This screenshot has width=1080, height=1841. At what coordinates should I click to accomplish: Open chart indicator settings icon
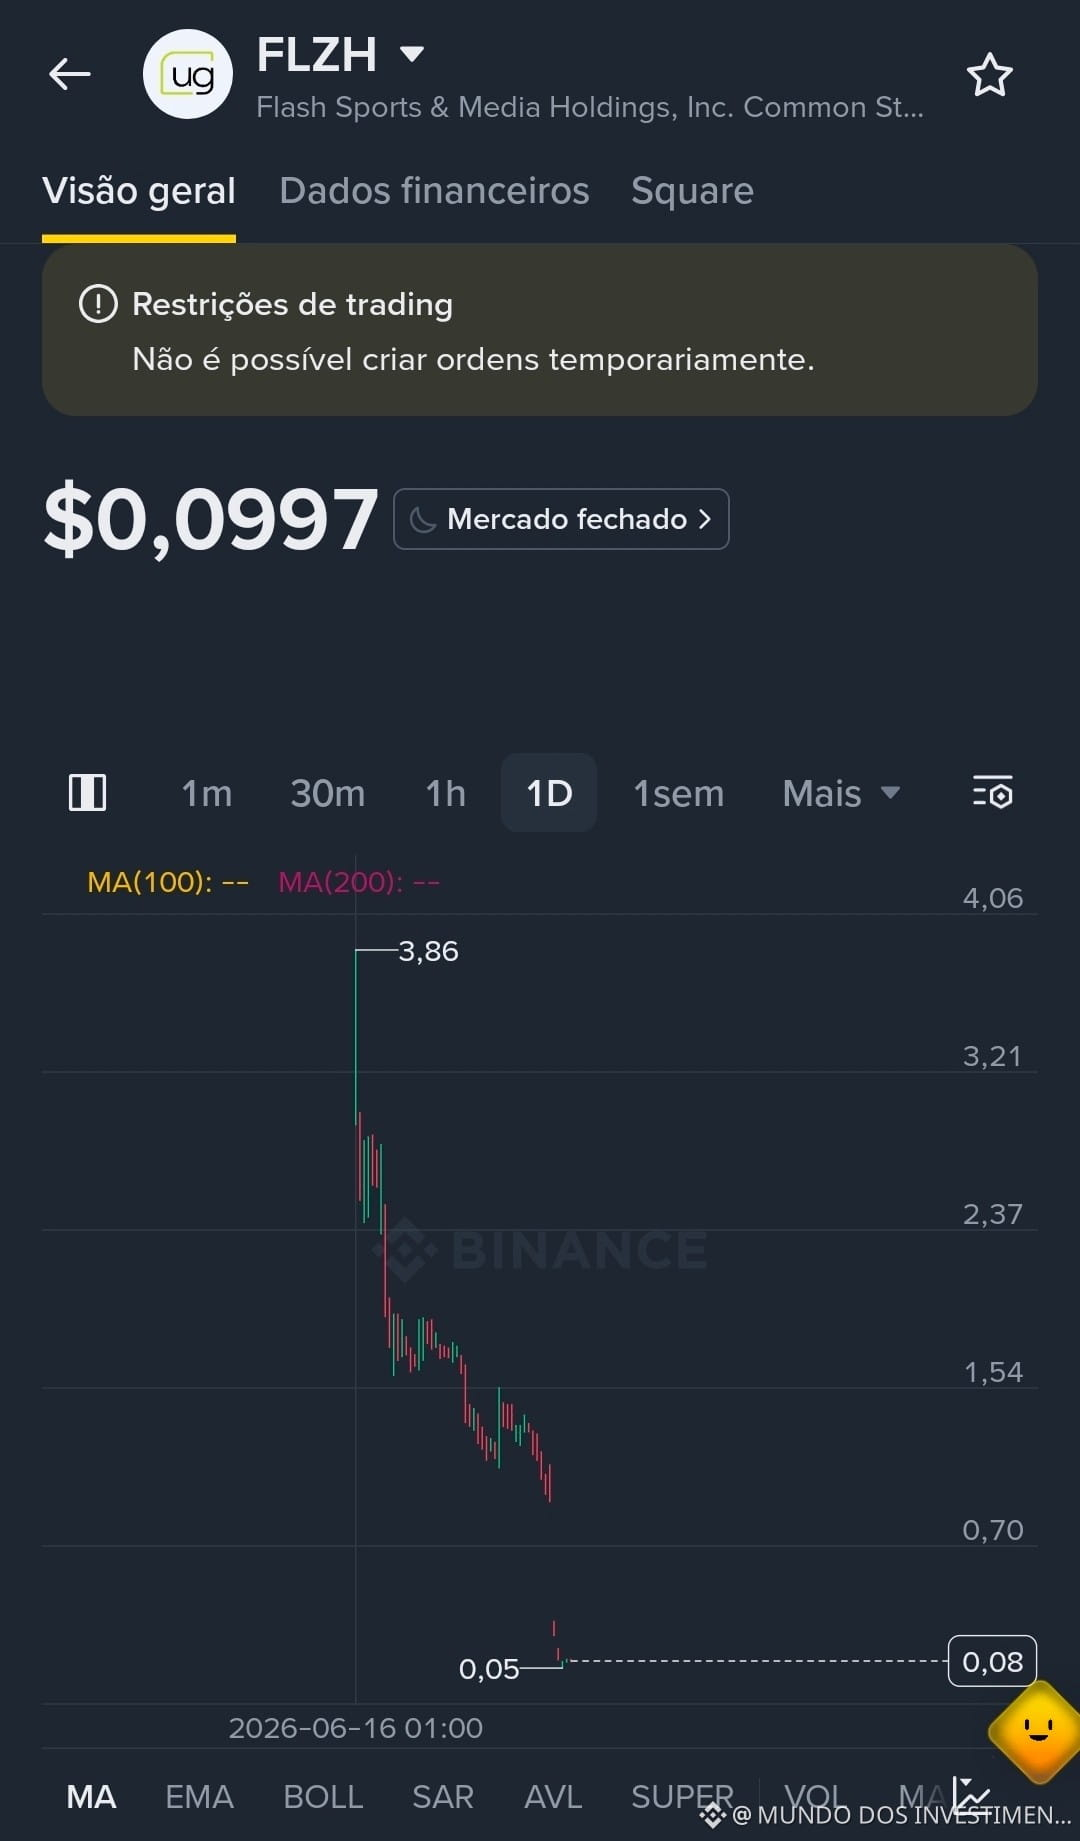click(992, 793)
